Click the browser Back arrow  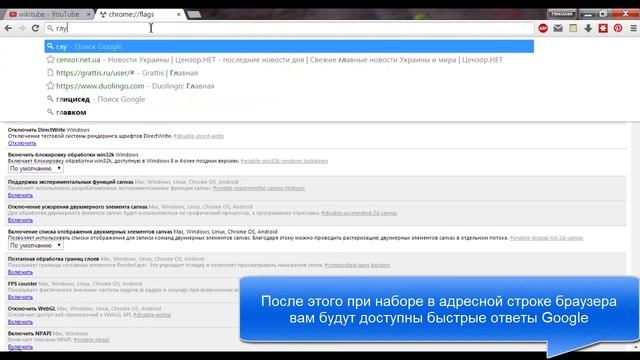tap(8, 28)
